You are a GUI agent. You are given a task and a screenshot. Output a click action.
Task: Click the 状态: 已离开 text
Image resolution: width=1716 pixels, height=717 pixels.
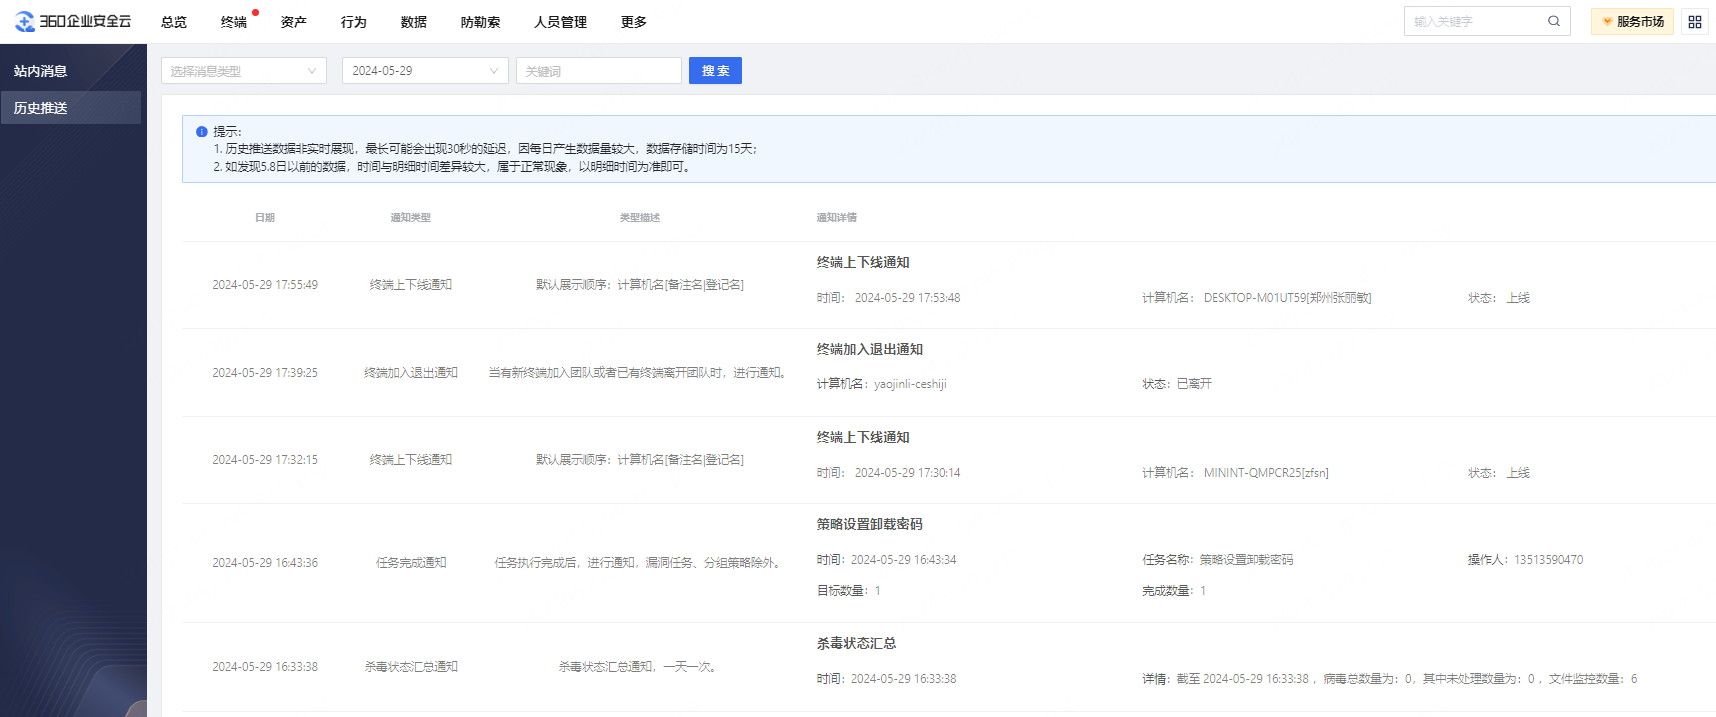[1177, 384]
